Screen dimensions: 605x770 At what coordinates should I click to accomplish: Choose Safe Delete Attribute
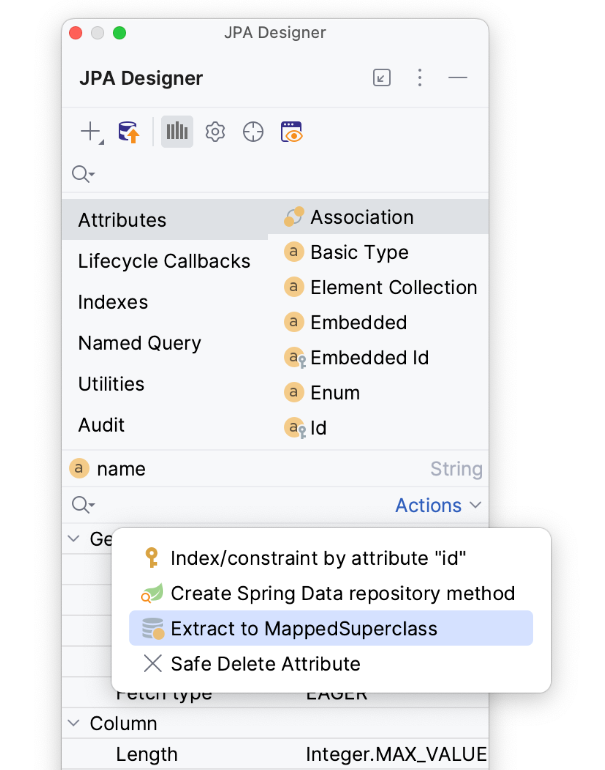pyautogui.click(x=265, y=664)
